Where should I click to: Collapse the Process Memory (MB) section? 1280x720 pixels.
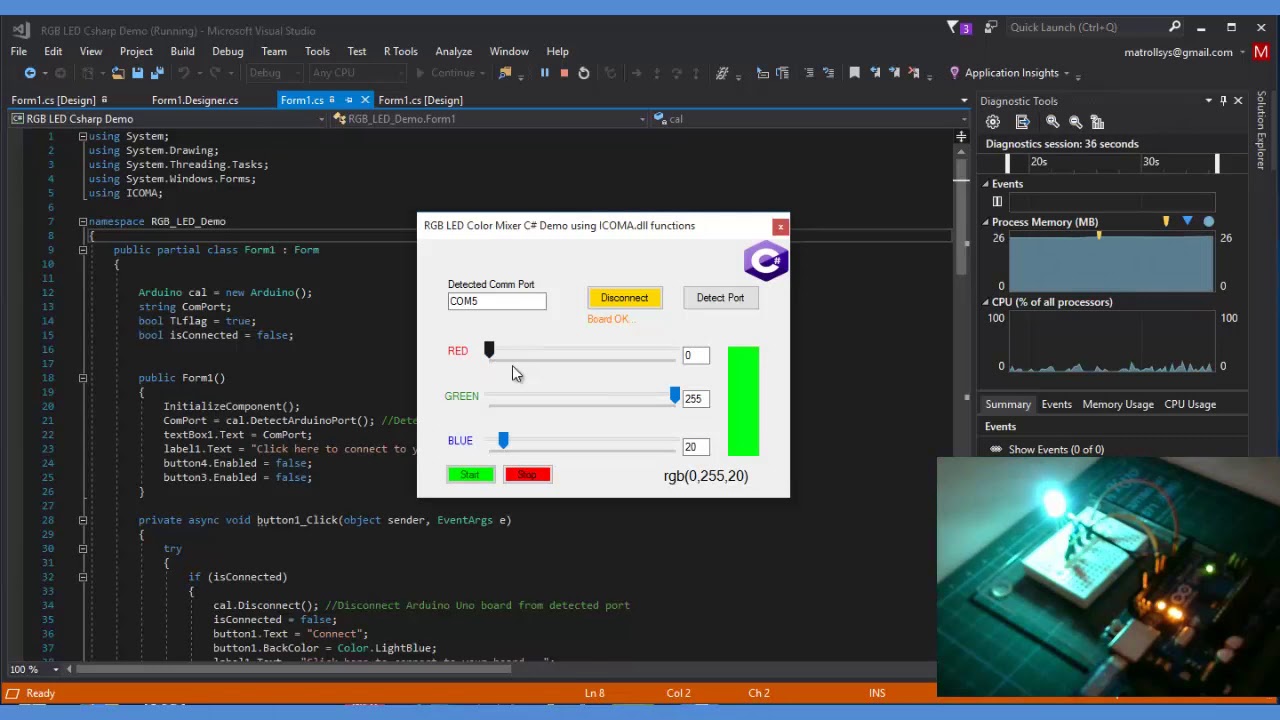click(x=985, y=222)
